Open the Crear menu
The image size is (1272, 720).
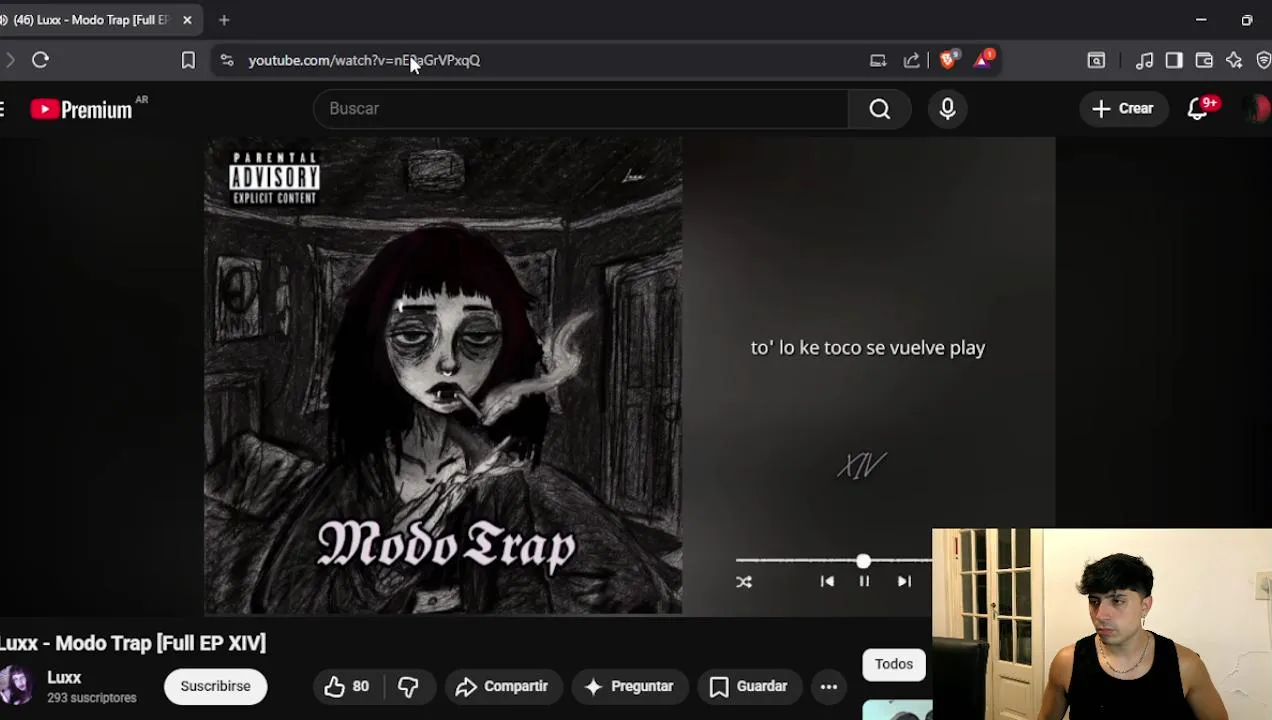click(x=1122, y=108)
